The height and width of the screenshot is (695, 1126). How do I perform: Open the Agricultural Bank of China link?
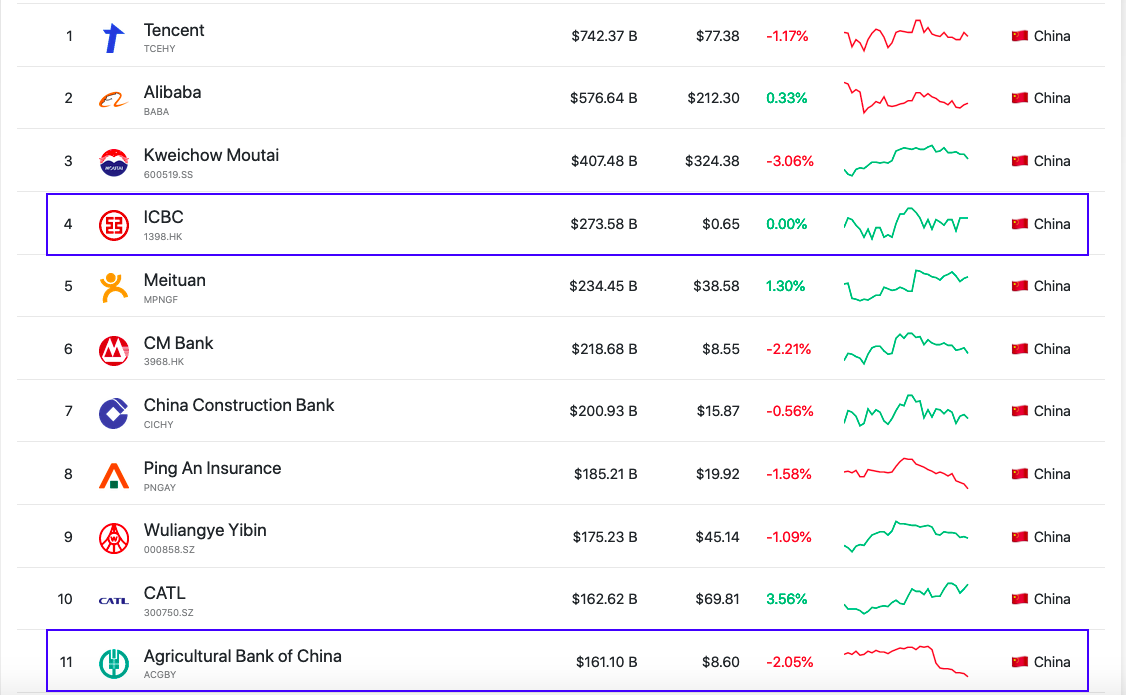coord(242,657)
